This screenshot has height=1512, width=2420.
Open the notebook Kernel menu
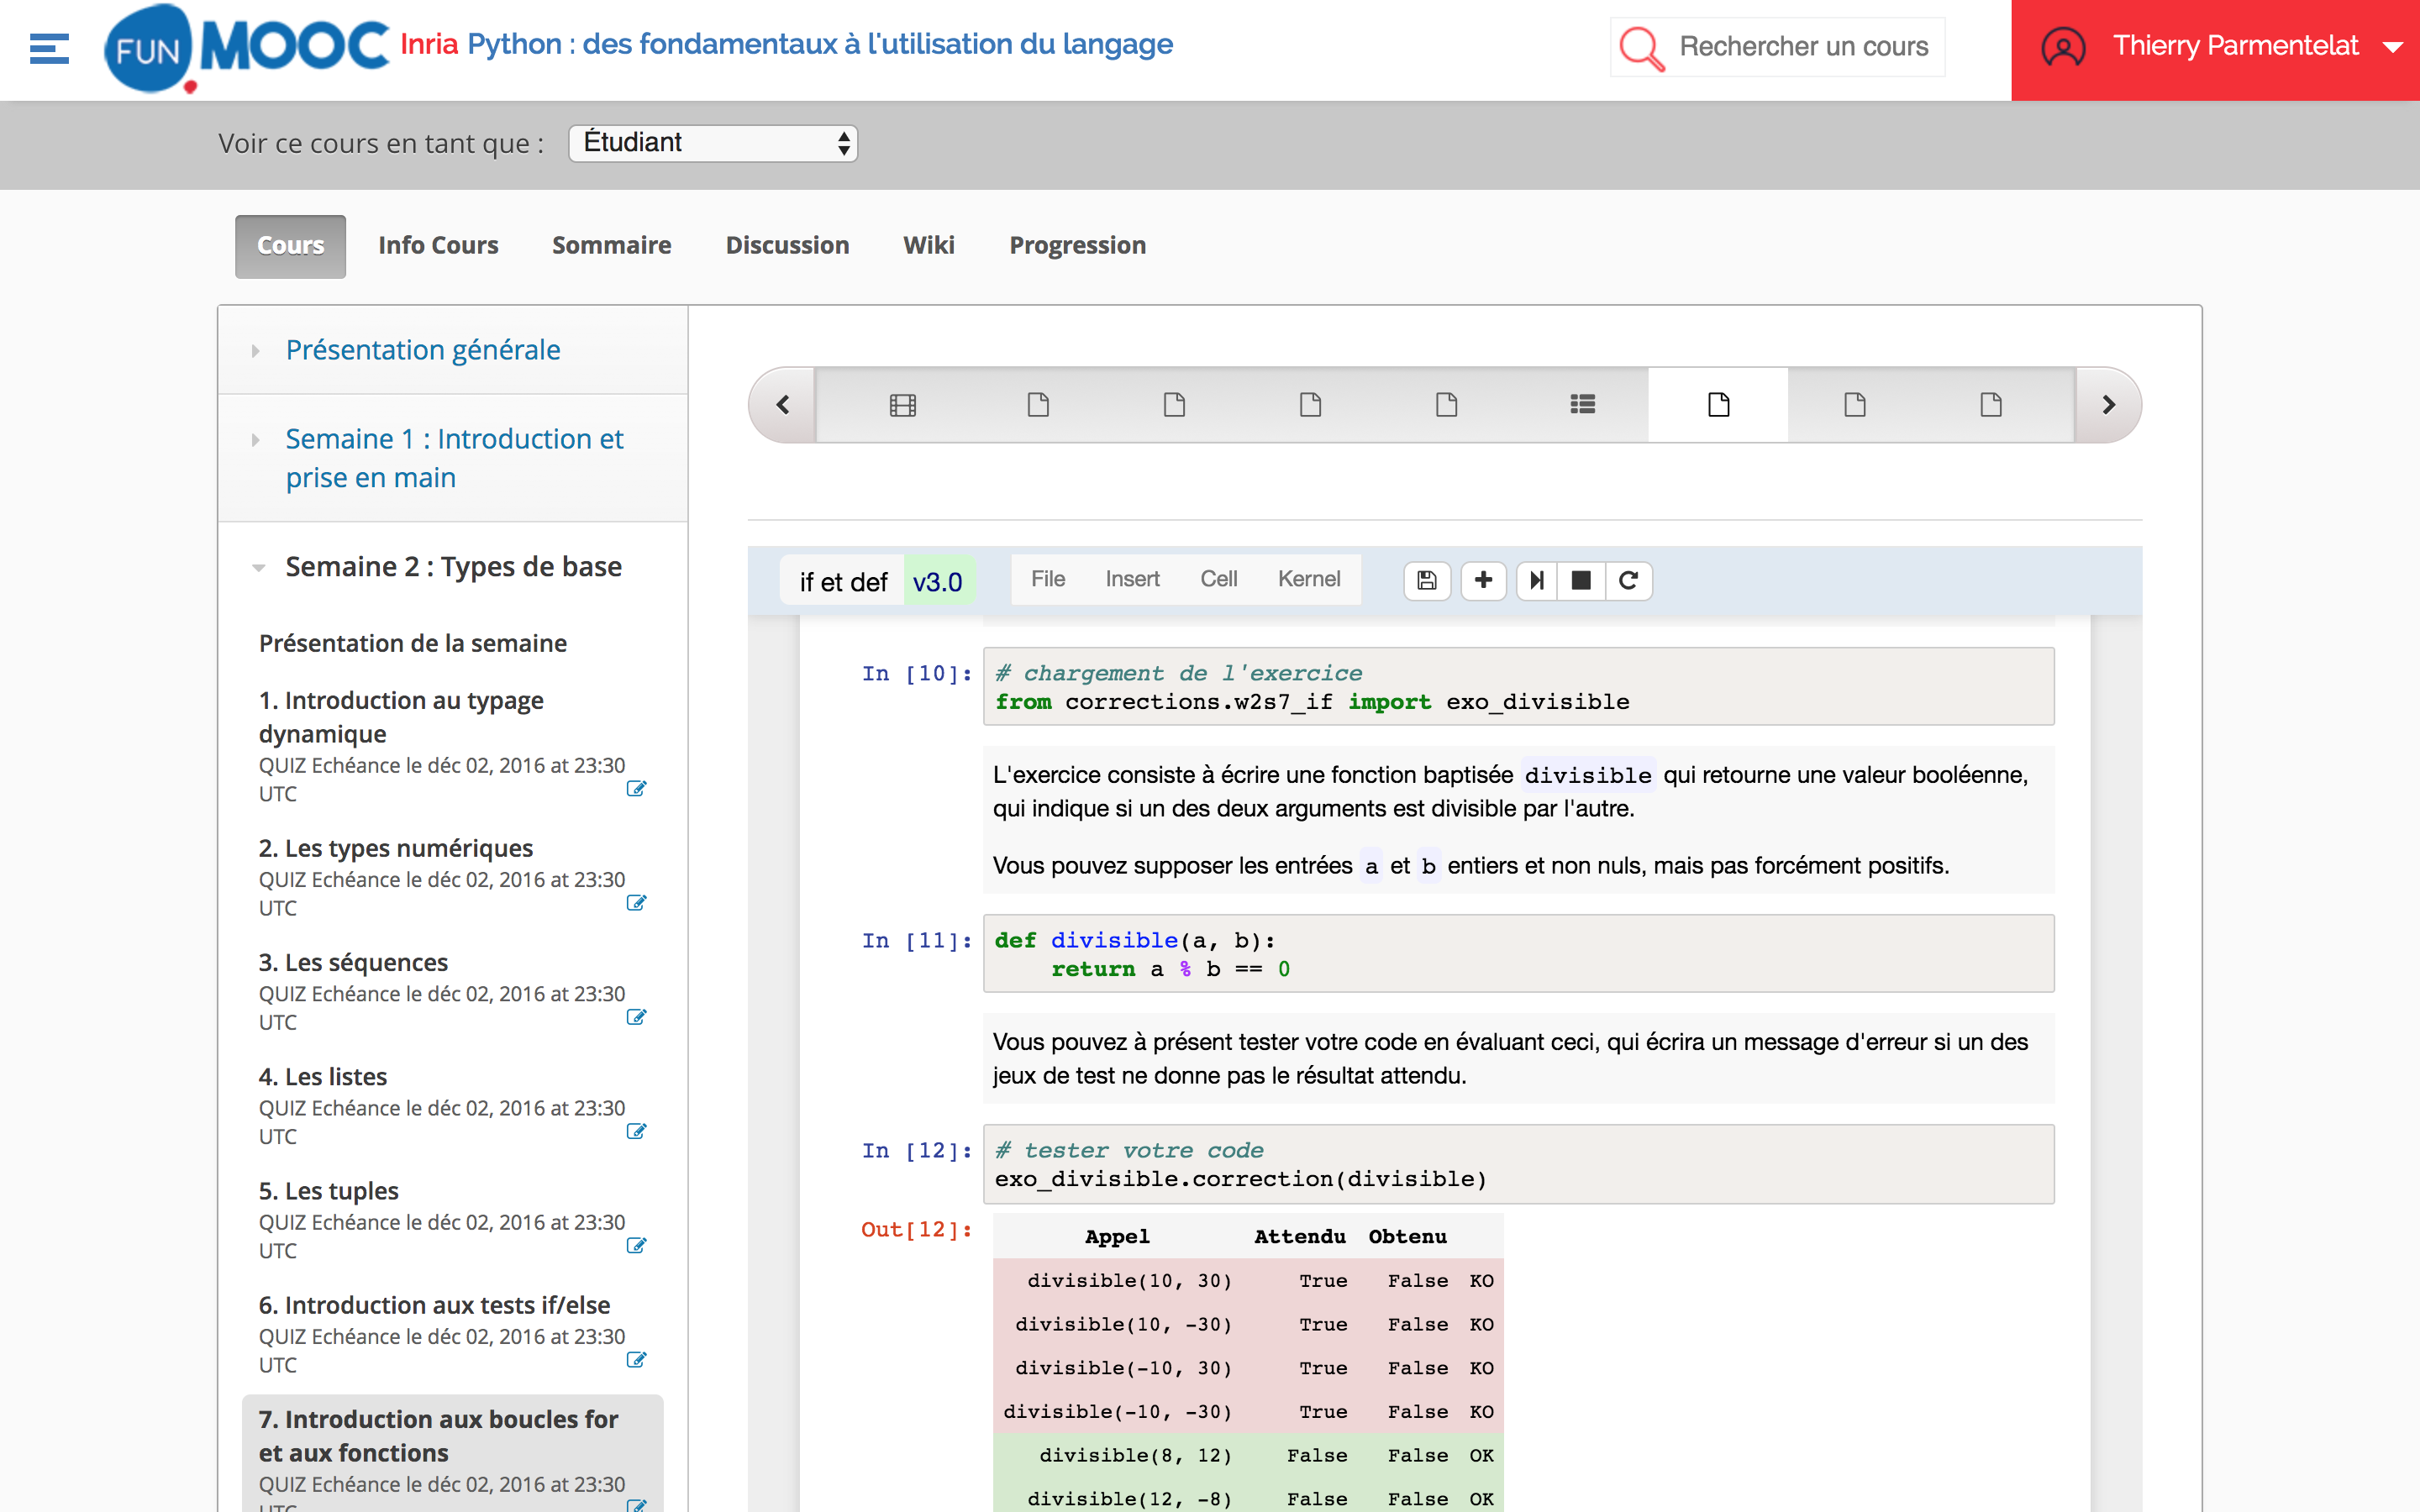click(x=1308, y=579)
